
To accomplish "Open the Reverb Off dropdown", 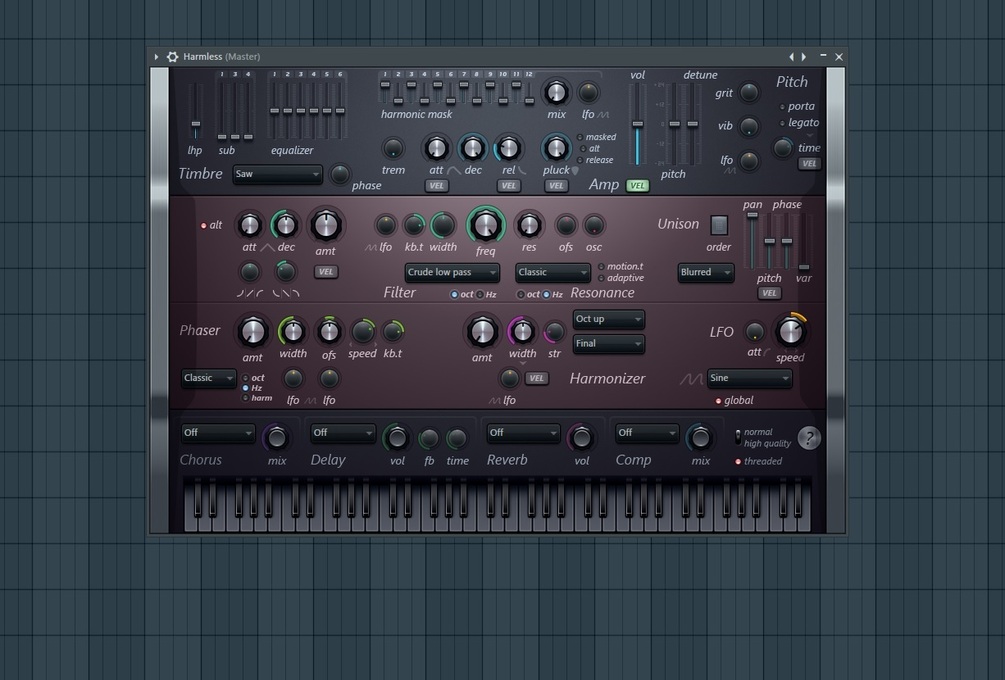I will (523, 433).
